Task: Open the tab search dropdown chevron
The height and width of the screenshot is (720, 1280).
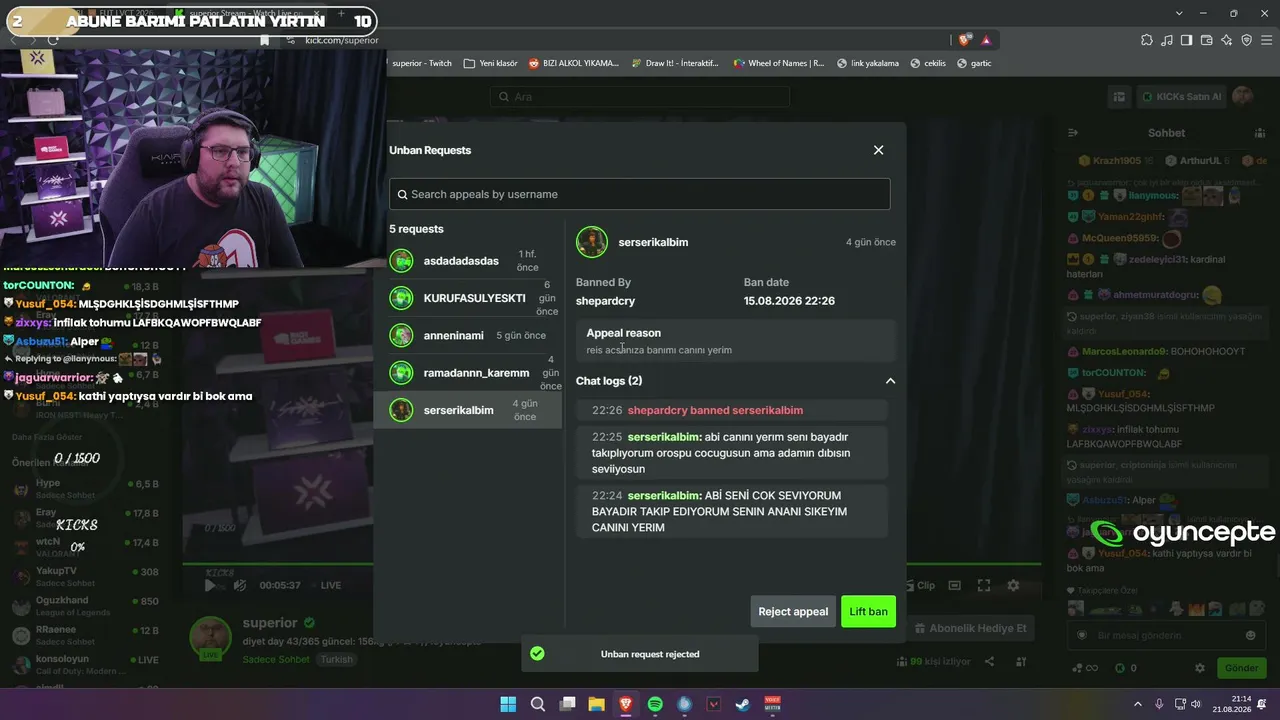Action: 1180,13
